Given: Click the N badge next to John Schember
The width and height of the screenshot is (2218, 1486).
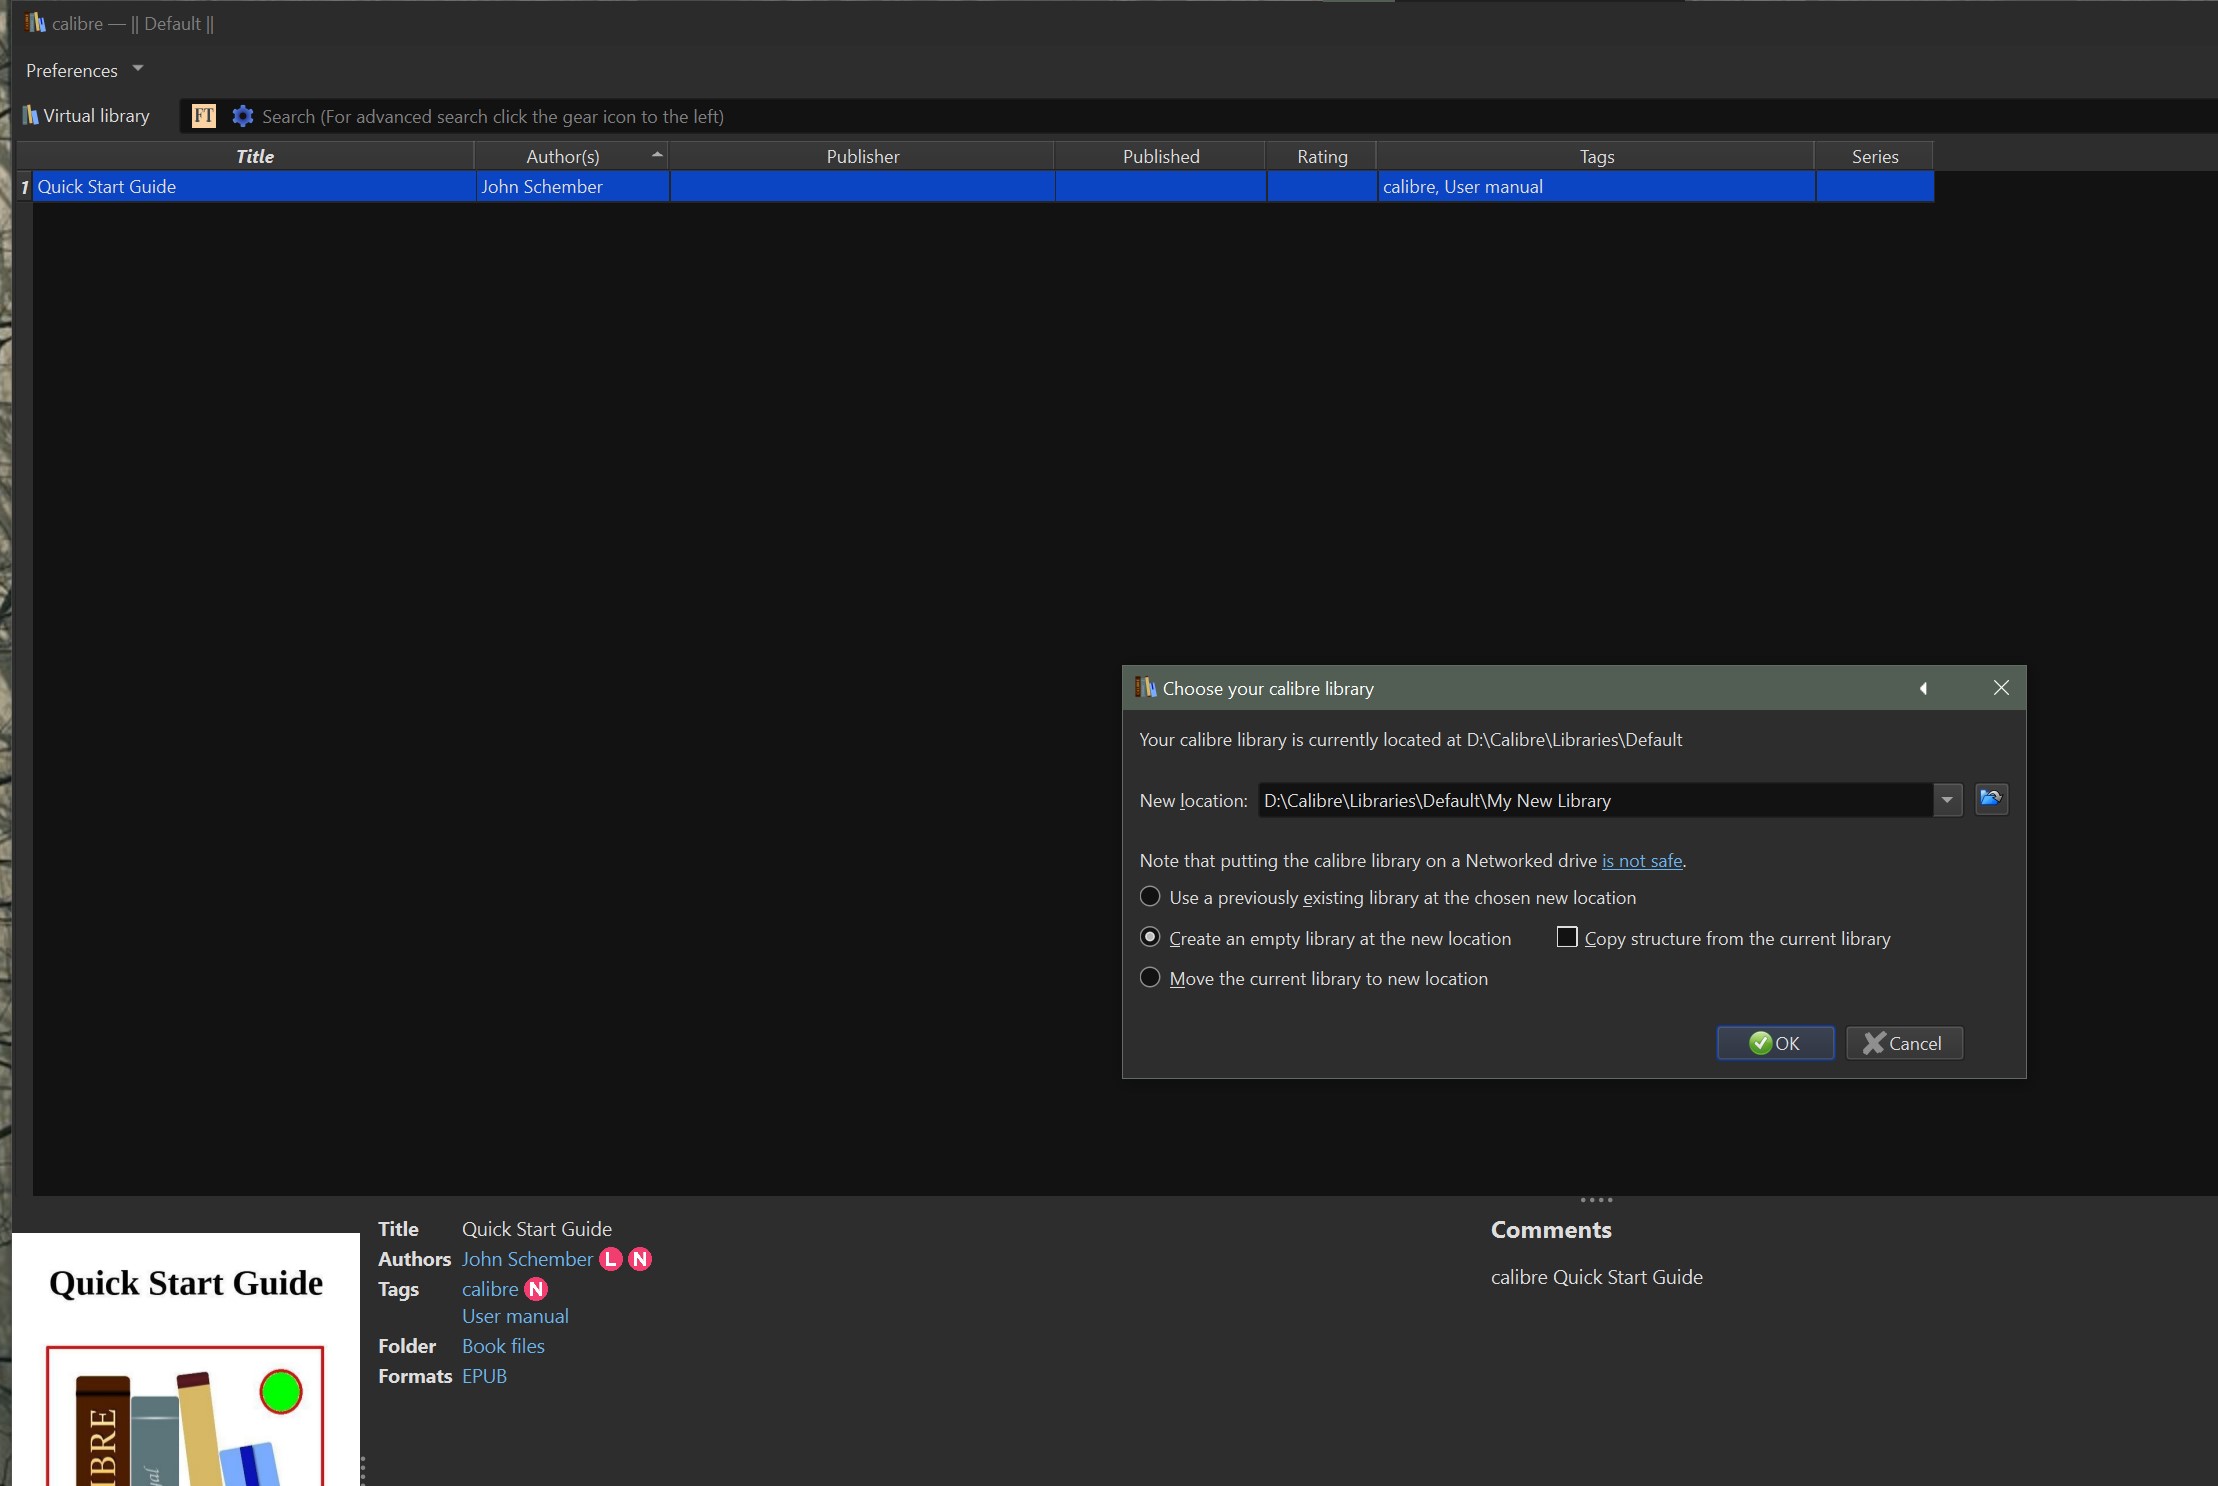Looking at the screenshot, I should point(640,1259).
